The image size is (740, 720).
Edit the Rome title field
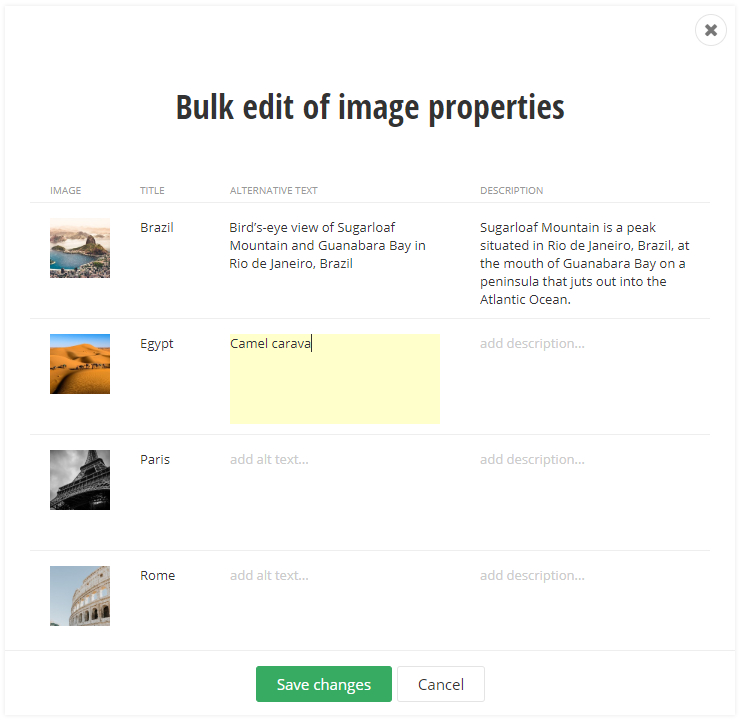tap(157, 576)
